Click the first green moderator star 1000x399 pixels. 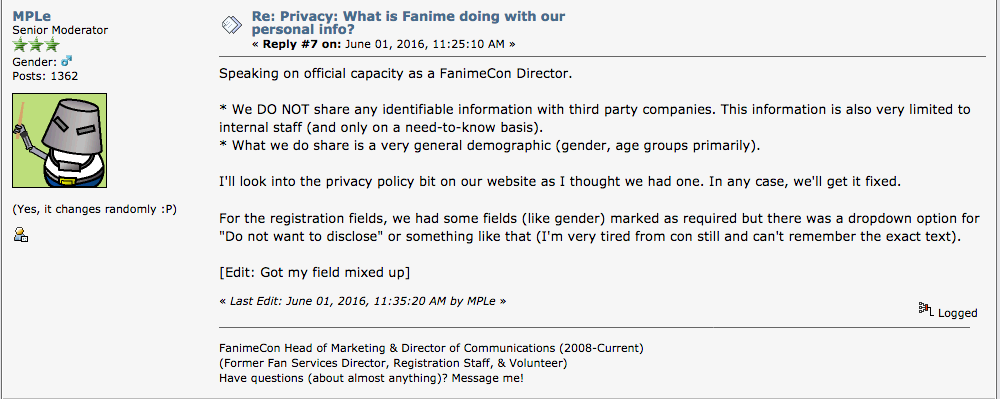tap(20, 45)
